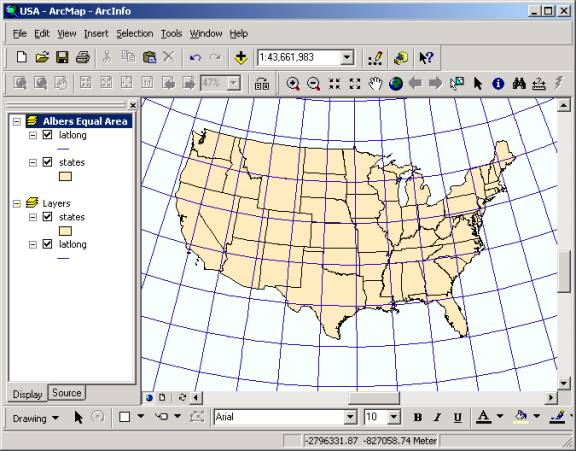576x451 pixels.
Task: Click the Full Extent globe icon
Action: pos(396,84)
